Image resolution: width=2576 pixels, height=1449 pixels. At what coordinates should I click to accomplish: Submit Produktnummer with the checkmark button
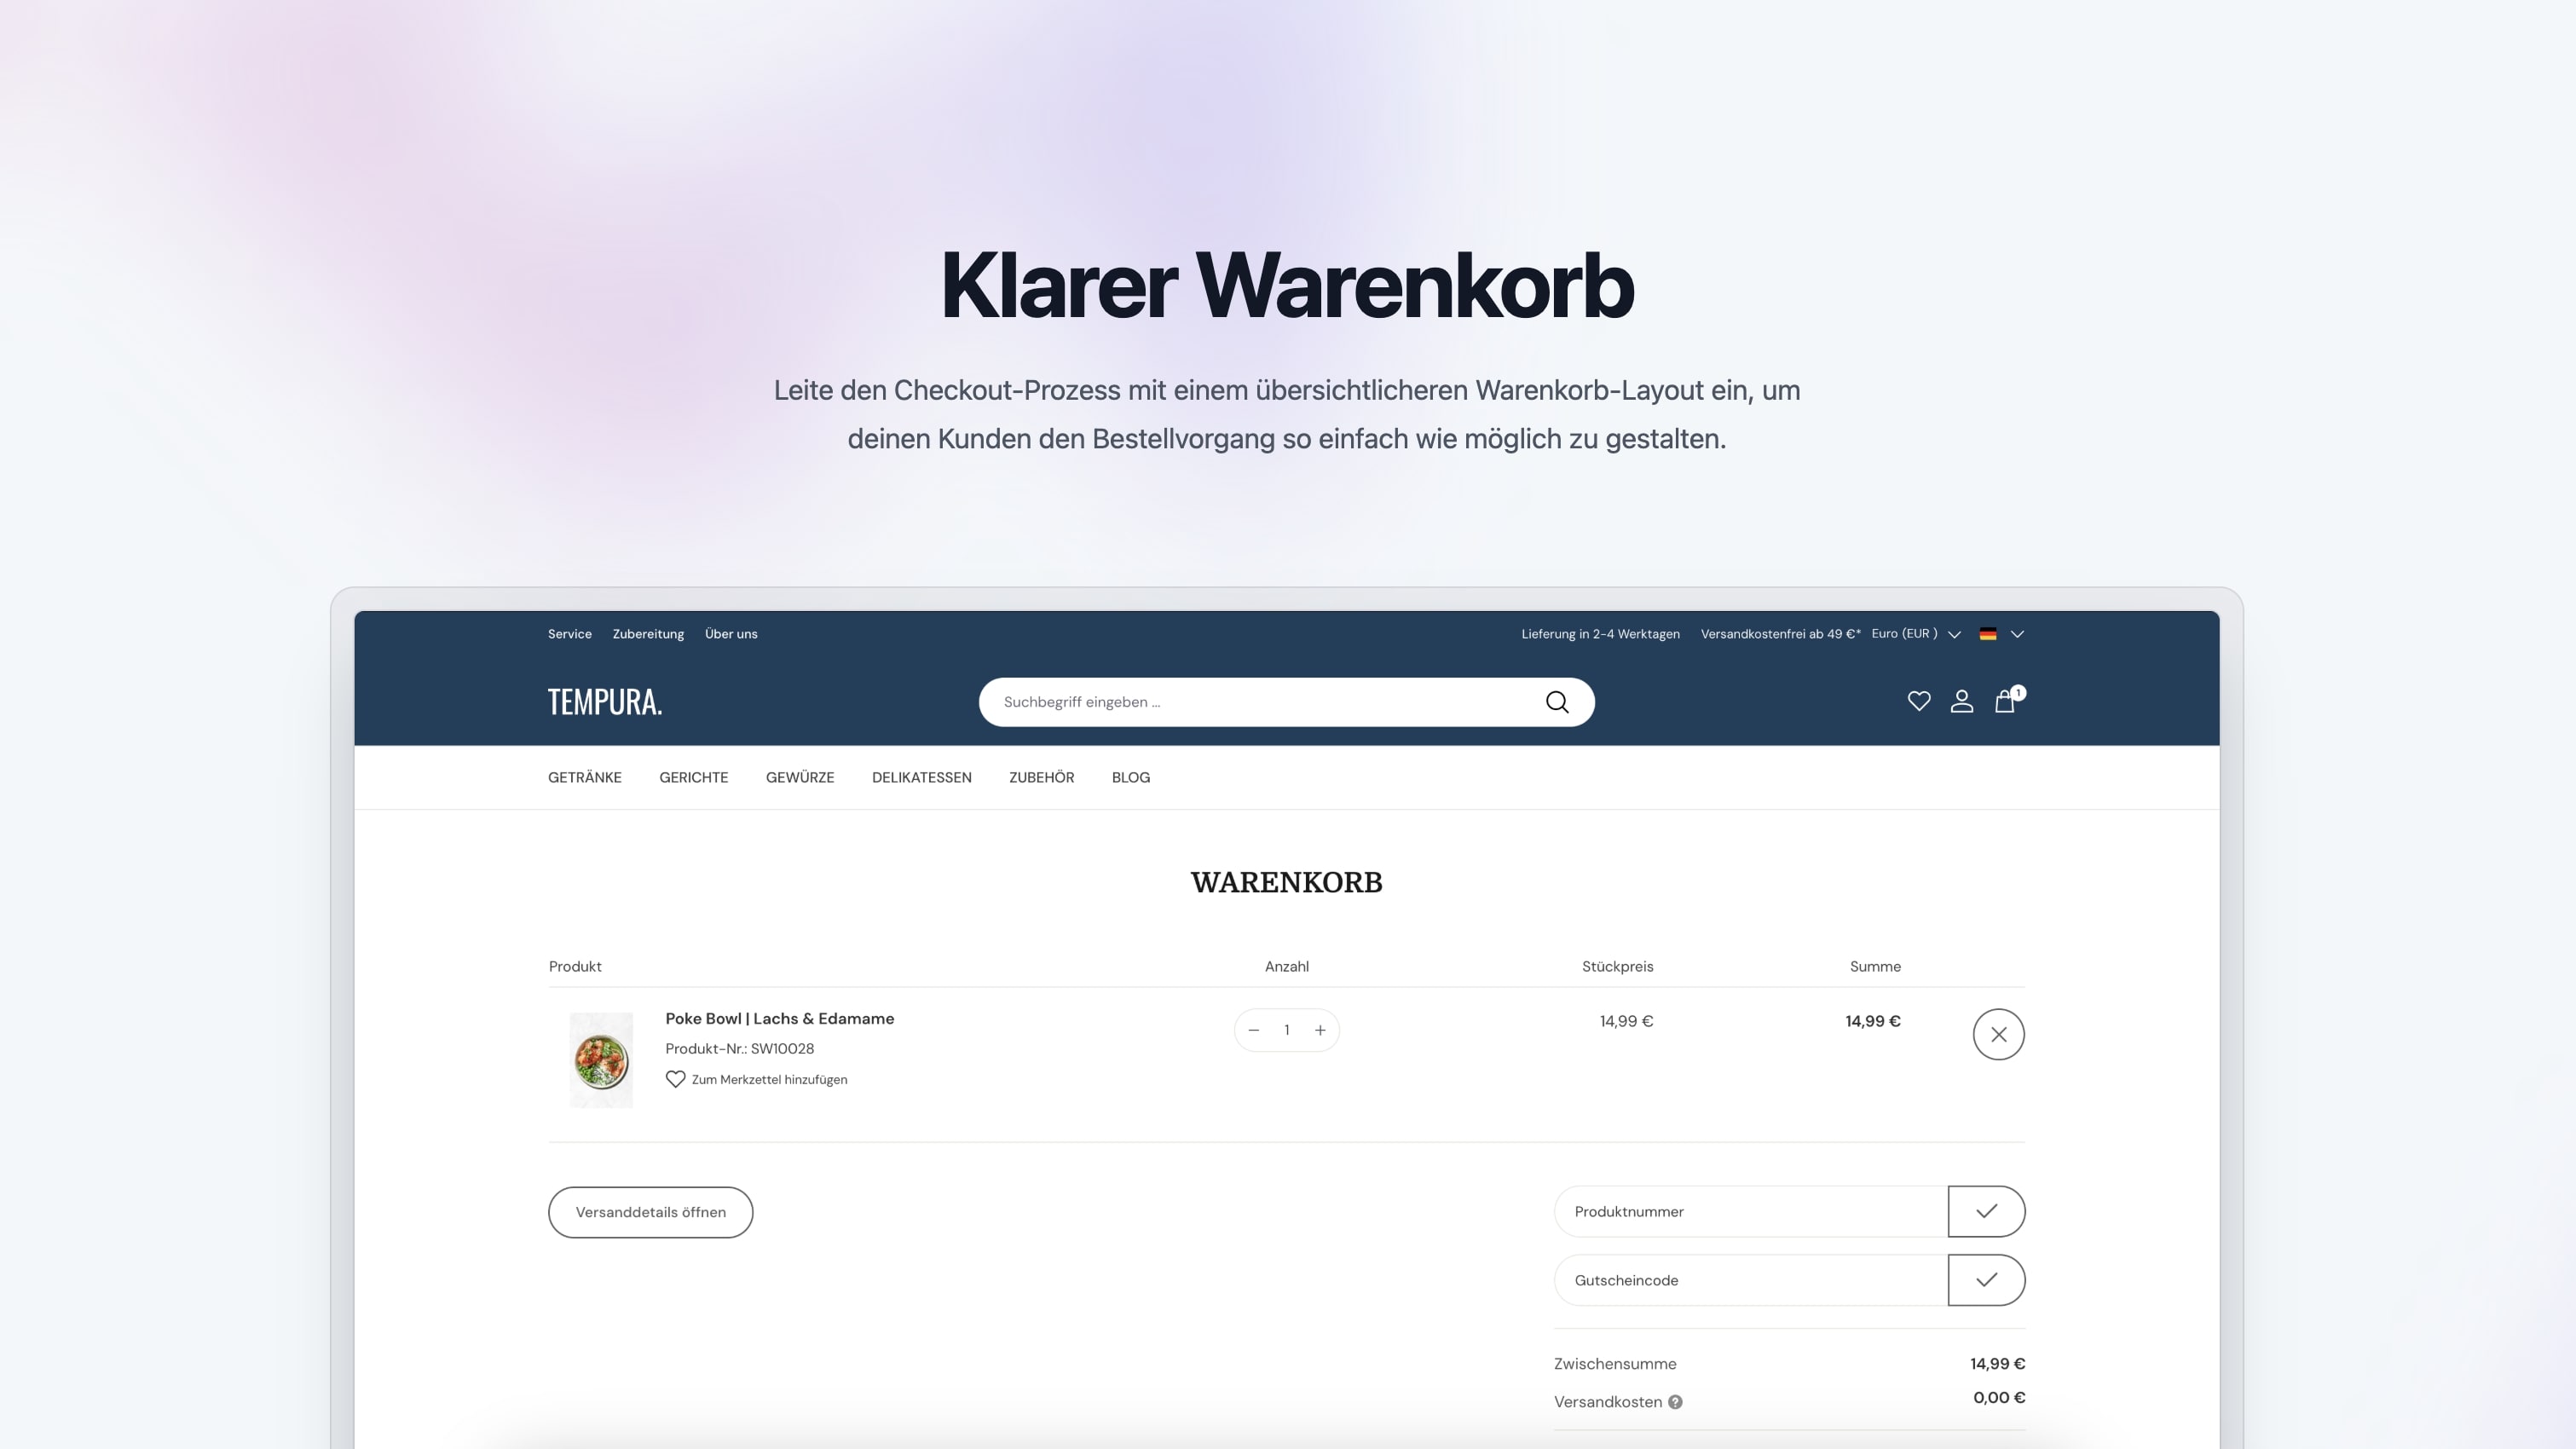pyautogui.click(x=1986, y=1211)
